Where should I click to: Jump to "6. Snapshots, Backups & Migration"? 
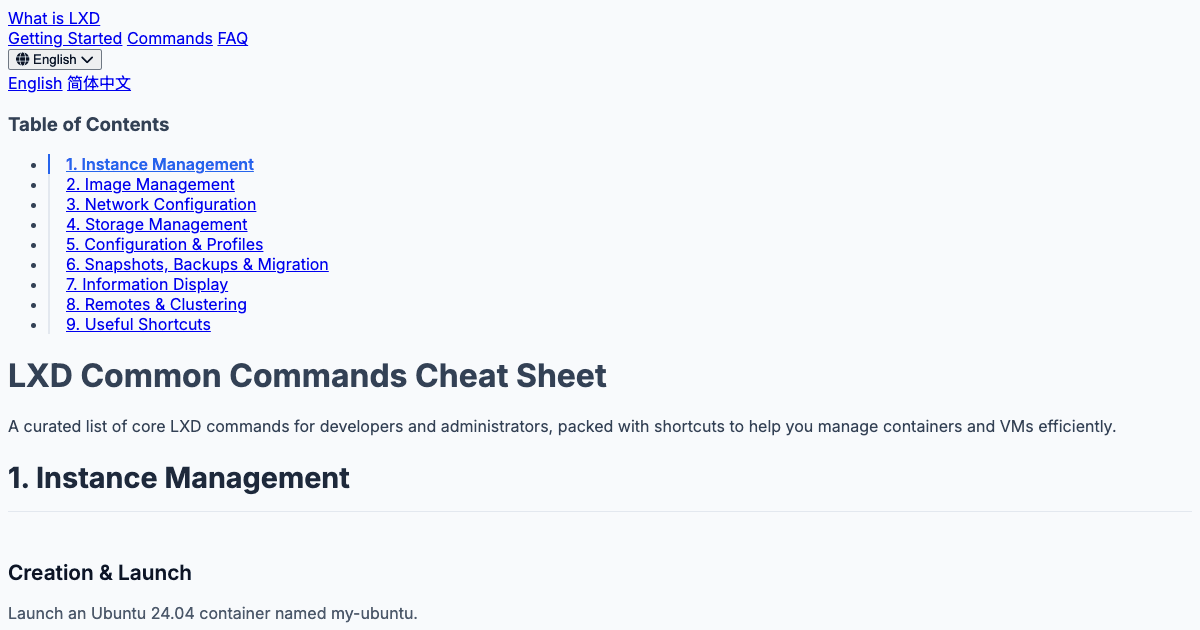[x=197, y=264]
